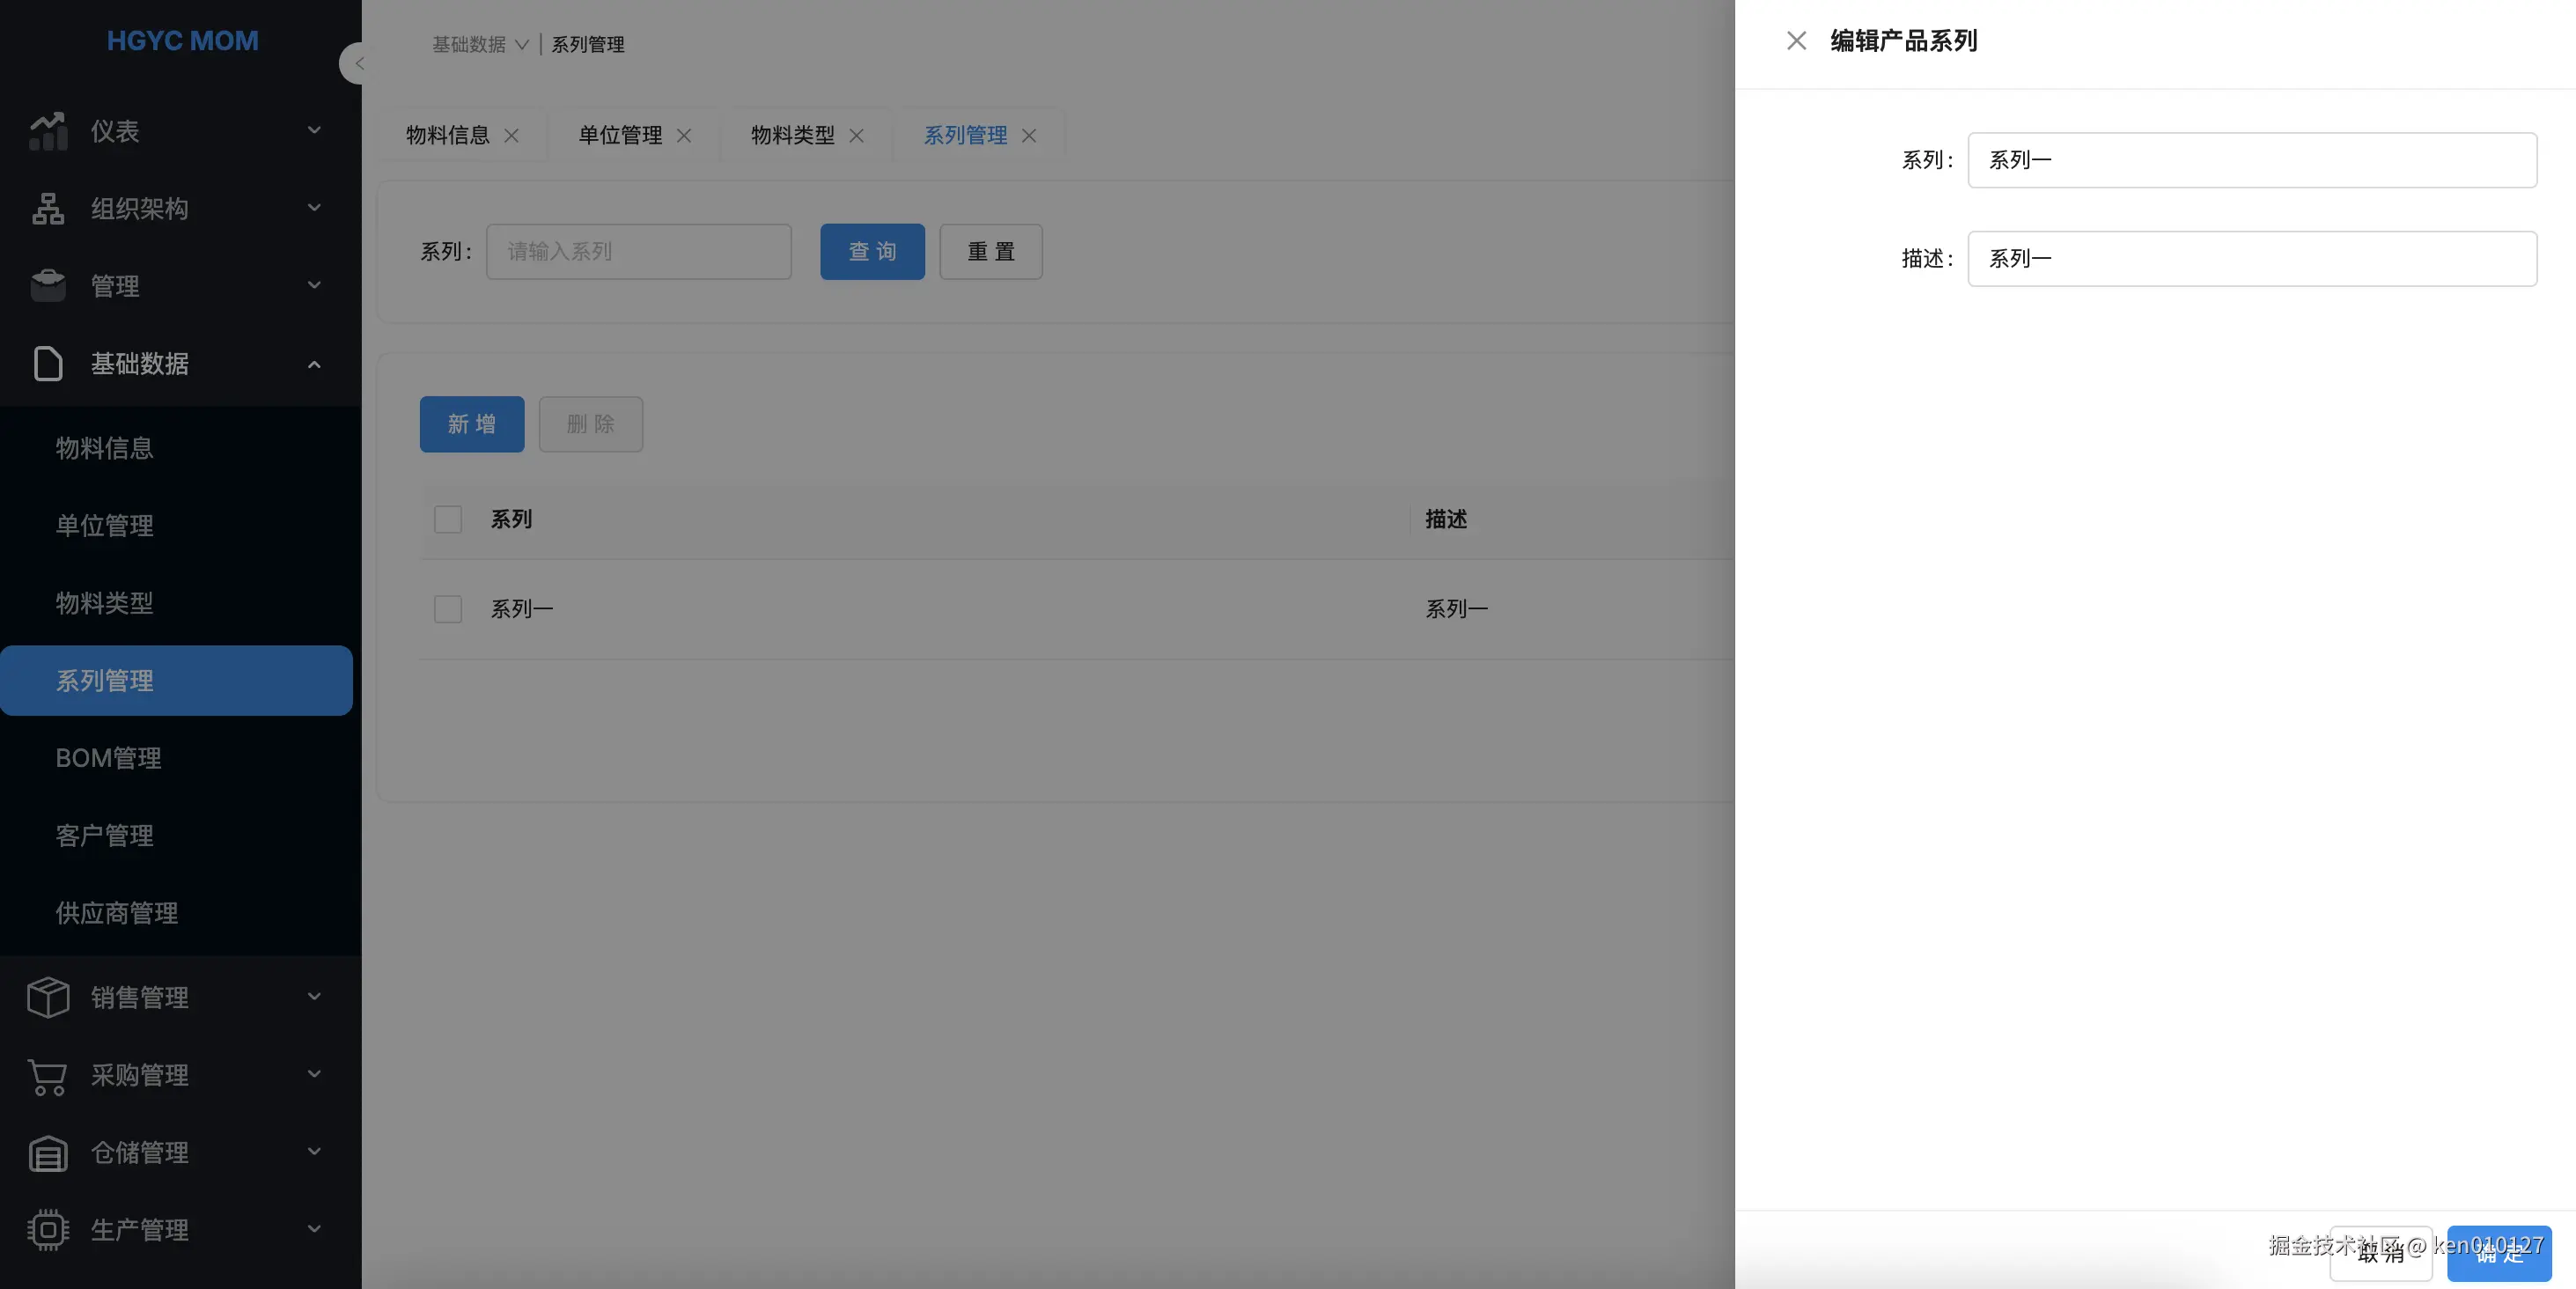The image size is (2576, 1289).
Task: Click the organization tree icon beside 组织架构
Action: (x=48, y=208)
